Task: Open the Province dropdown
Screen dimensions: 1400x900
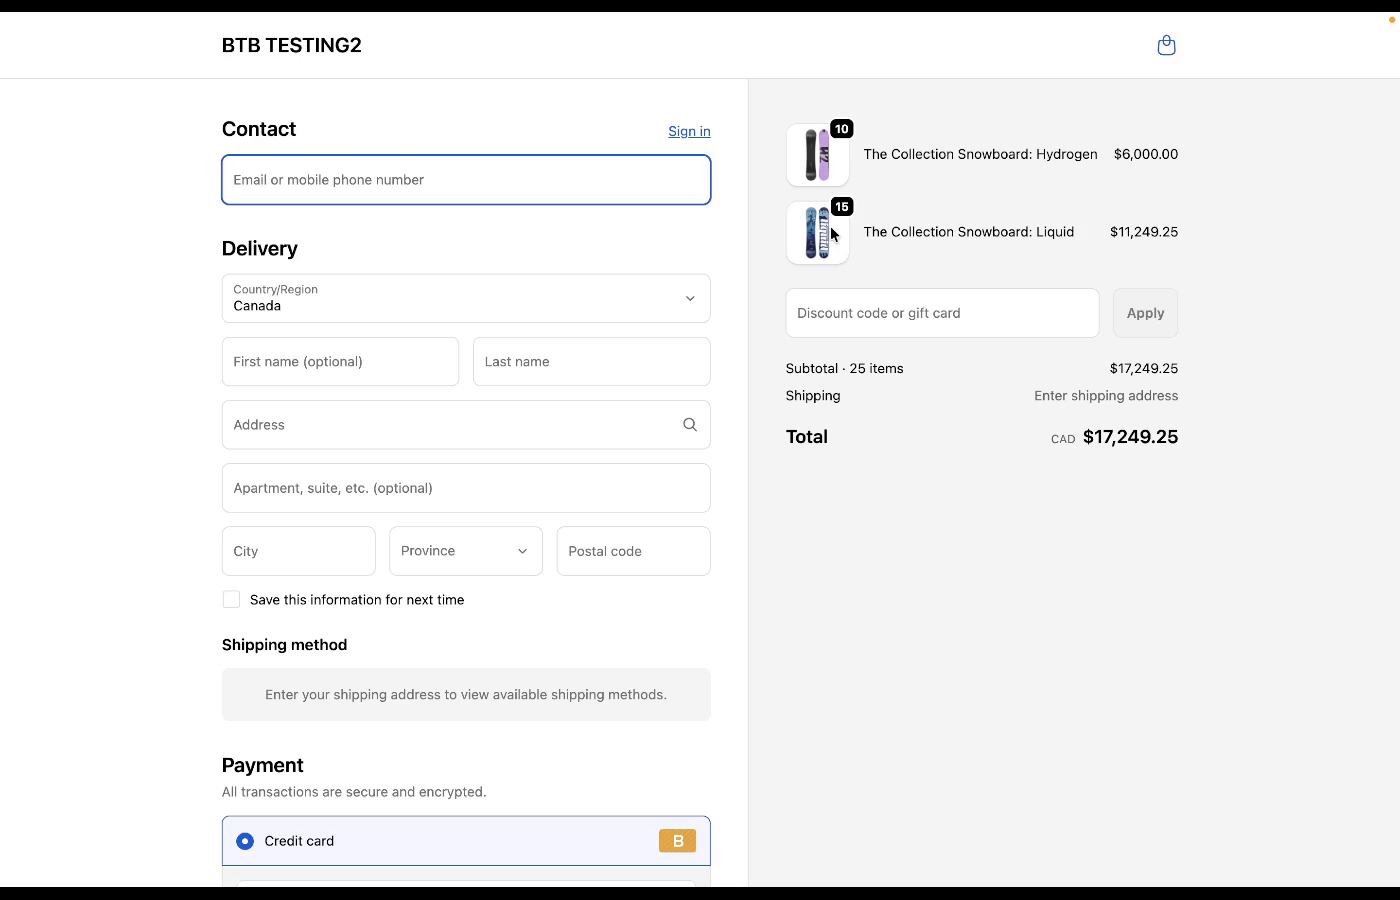Action: (x=466, y=551)
